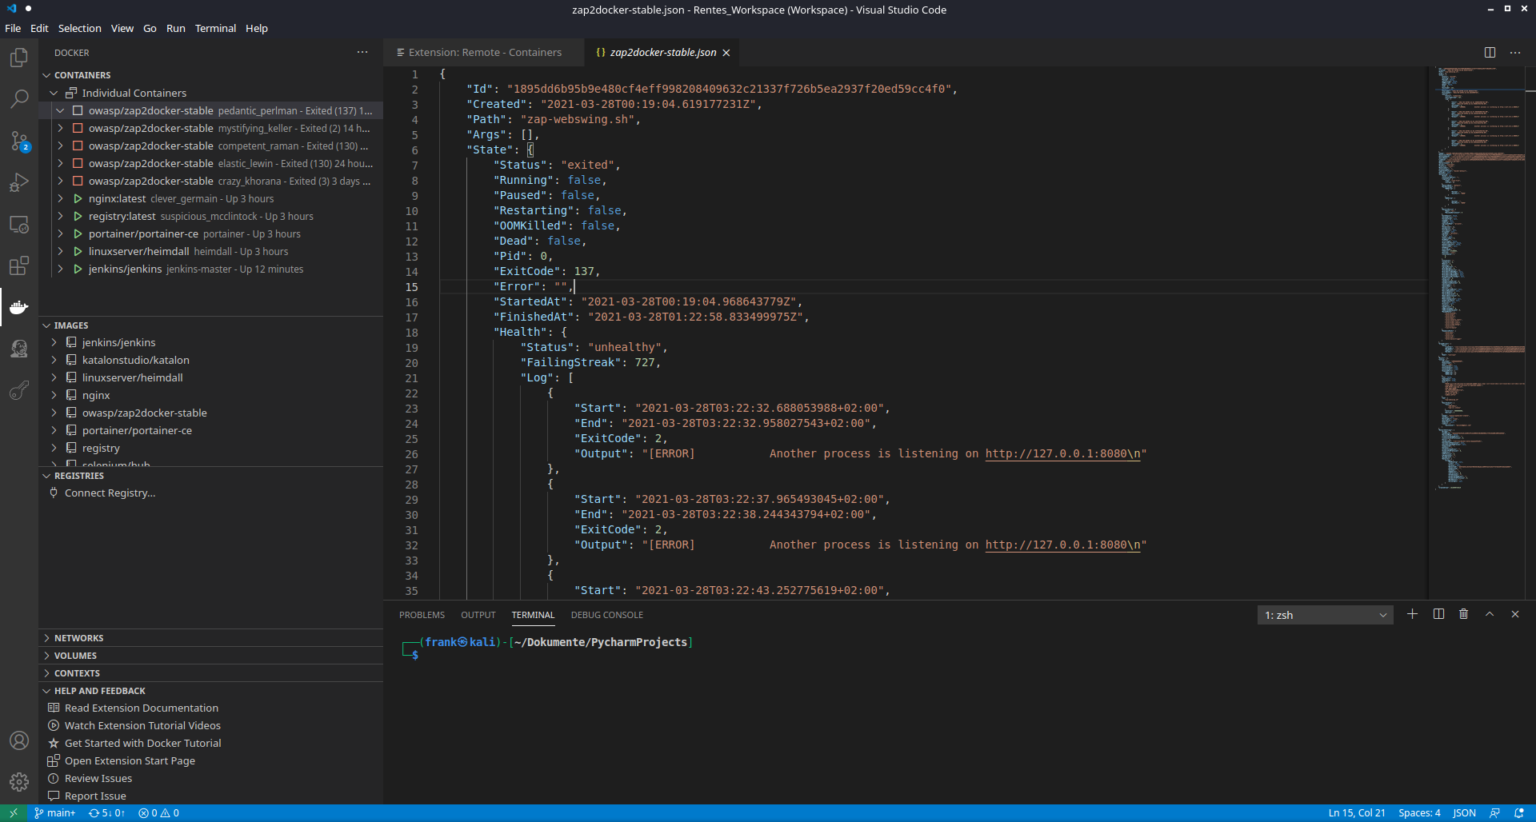Select portainer/portainer-ce container row

point(211,234)
